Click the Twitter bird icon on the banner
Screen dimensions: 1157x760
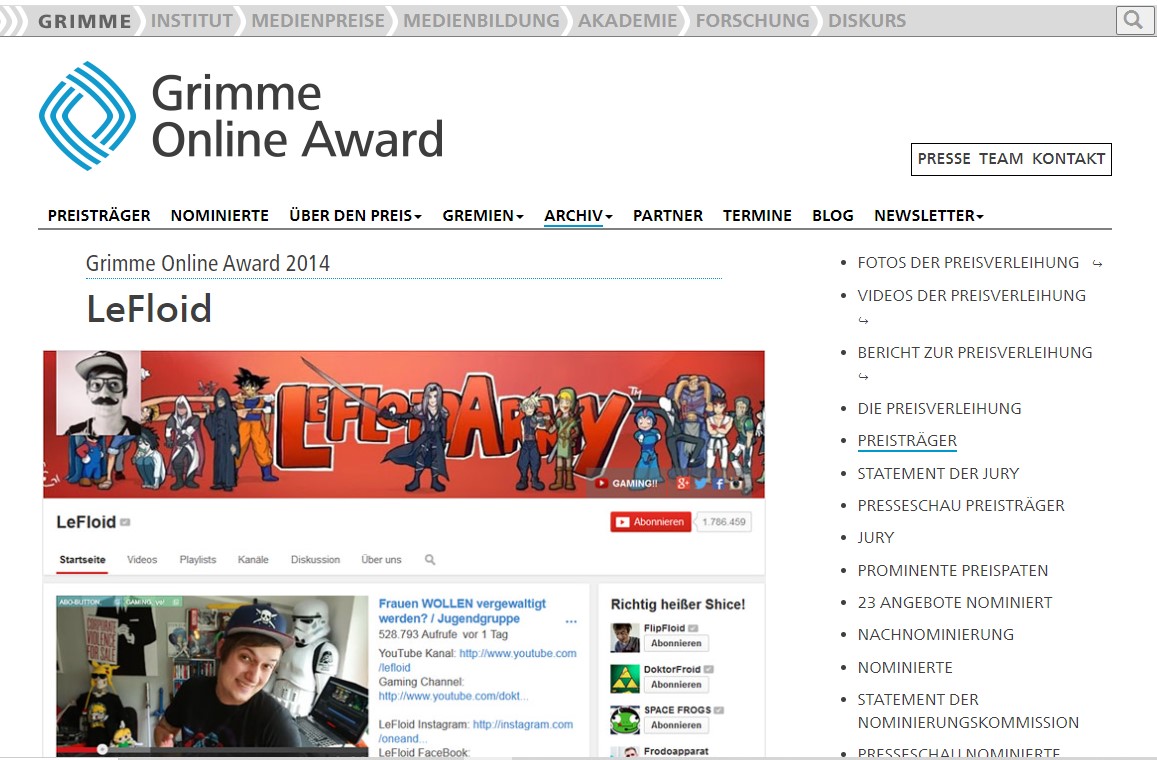coord(701,483)
